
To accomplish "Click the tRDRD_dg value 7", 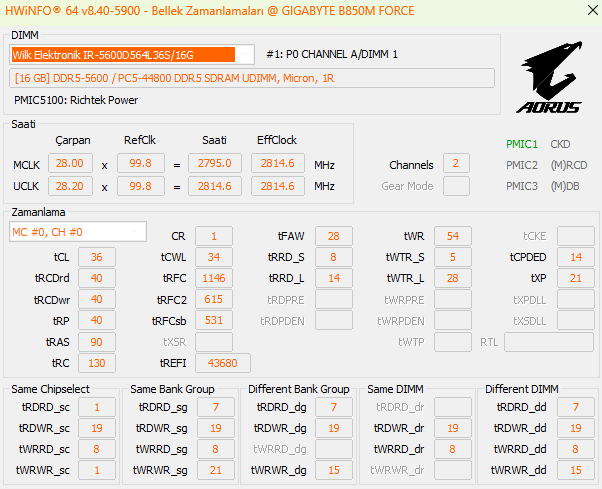I will 334,407.
